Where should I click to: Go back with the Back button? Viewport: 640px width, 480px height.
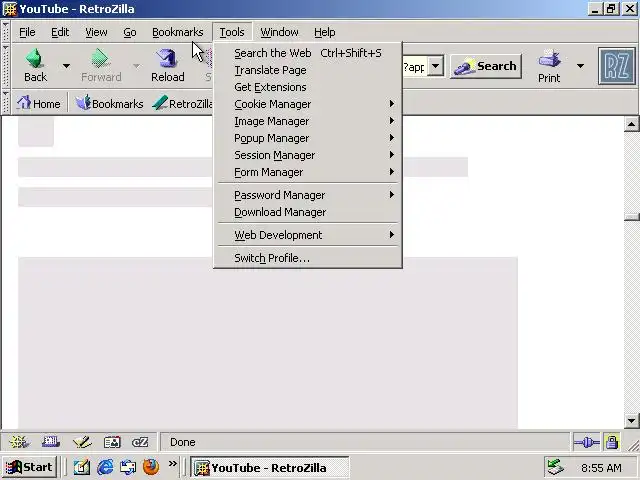click(x=35, y=65)
